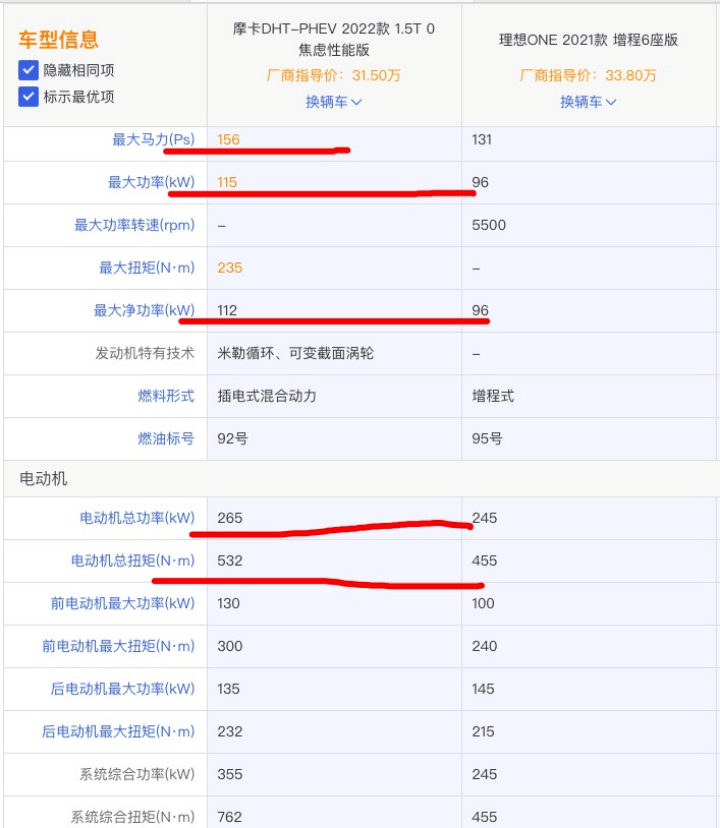Select the 系统综合扭矩(N·m) row label
The height and width of the screenshot is (828, 720).
coord(133,817)
